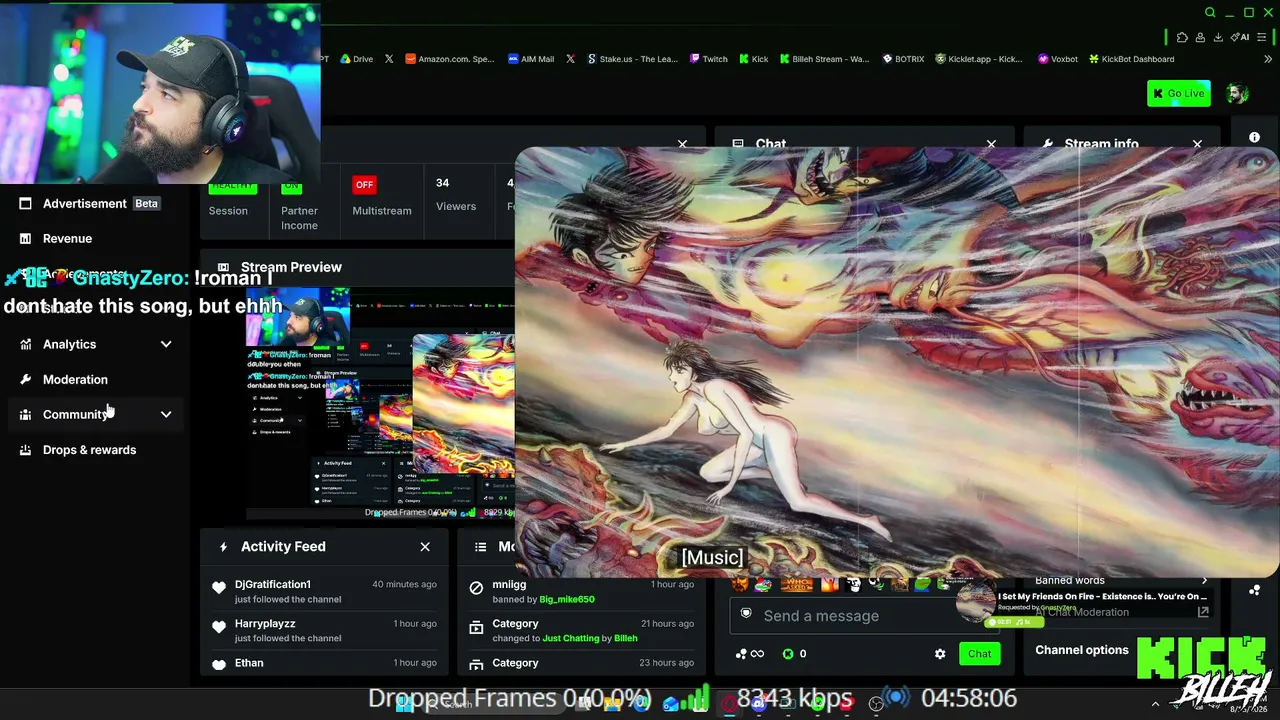This screenshot has height=720, width=1280.
Task: Open Big_mike650 moderator profile link
Action: tap(567, 599)
